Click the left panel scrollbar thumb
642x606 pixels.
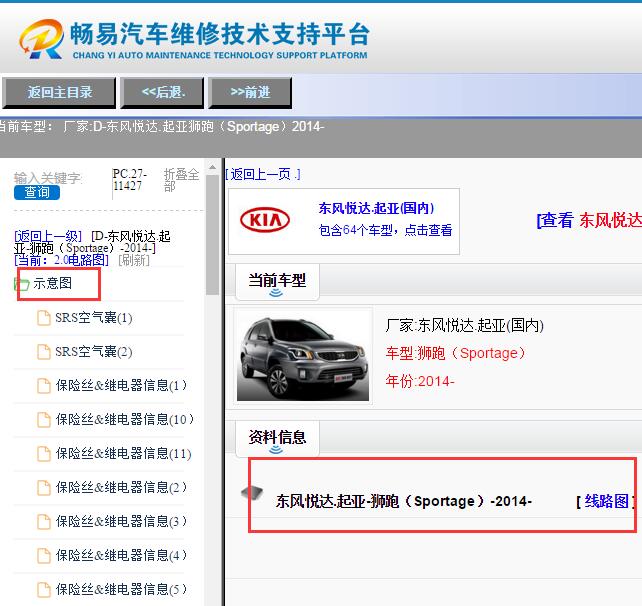point(212,235)
